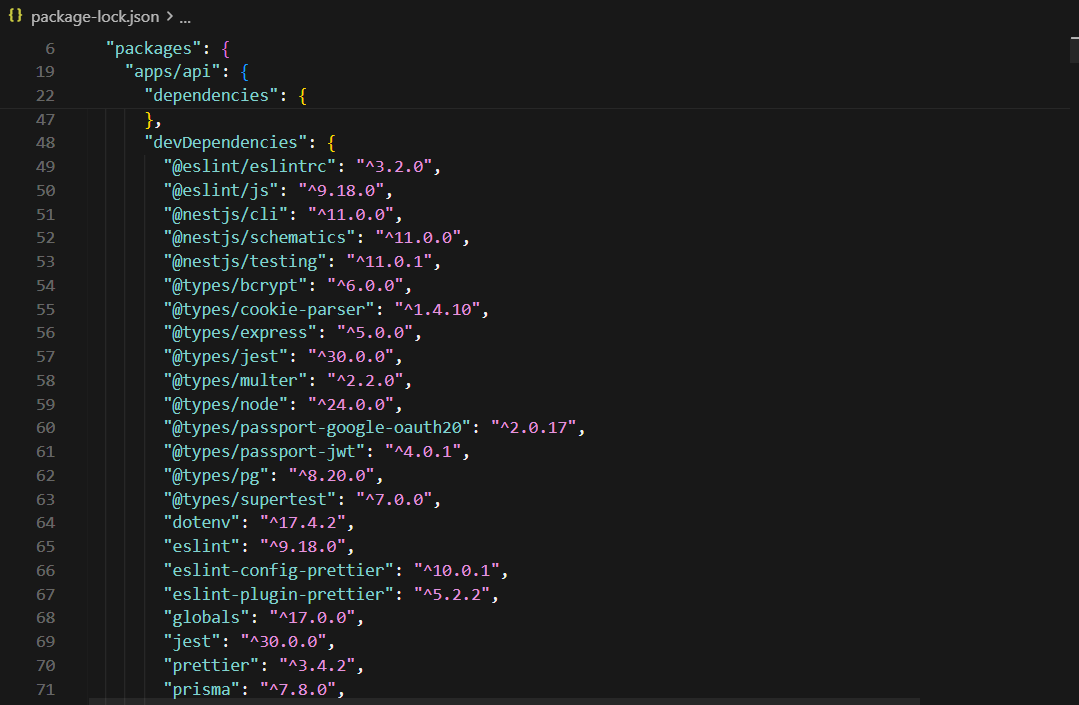Click the "^7.8.0" version value
Screen dimensions: 1079x705
(x=297, y=688)
